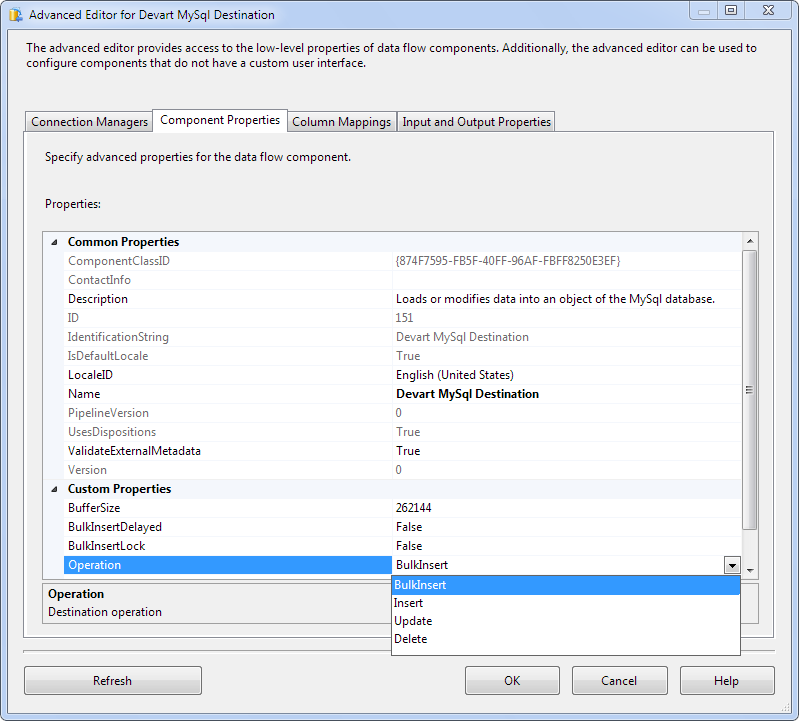
Task: Click the properties scrollbar down arrow
Action: point(750,570)
